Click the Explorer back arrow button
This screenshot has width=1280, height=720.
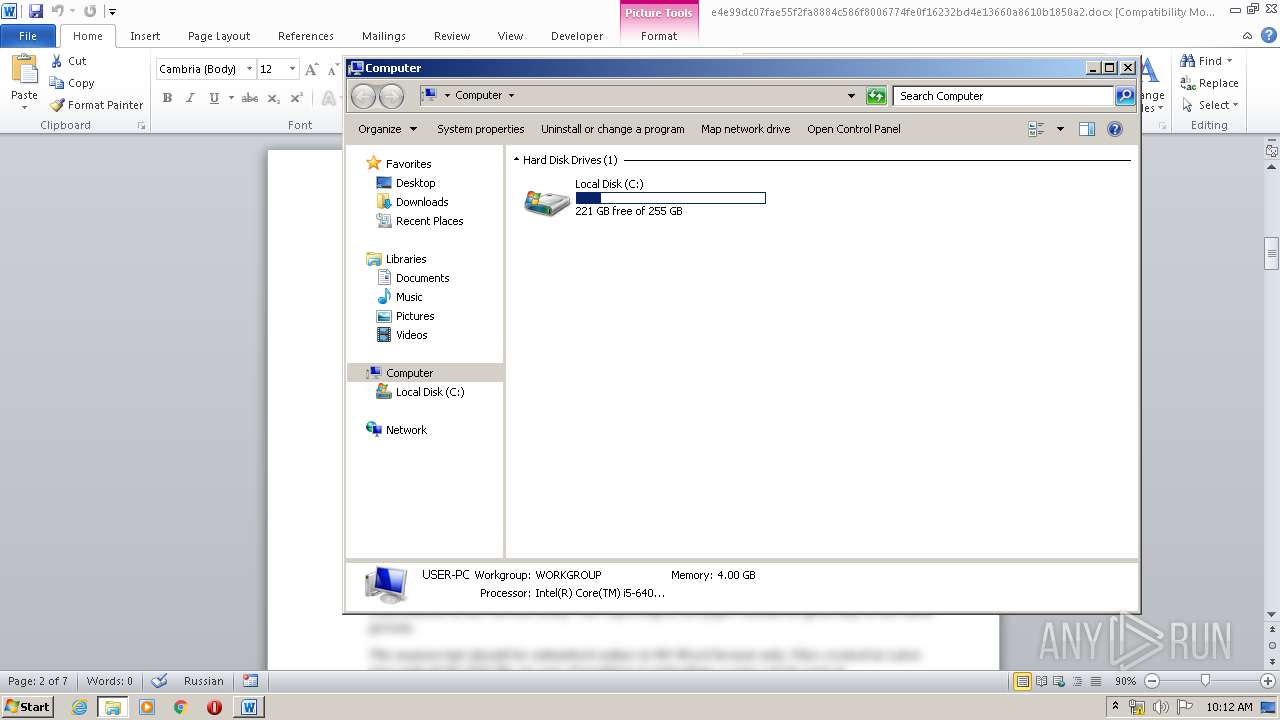coord(363,96)
